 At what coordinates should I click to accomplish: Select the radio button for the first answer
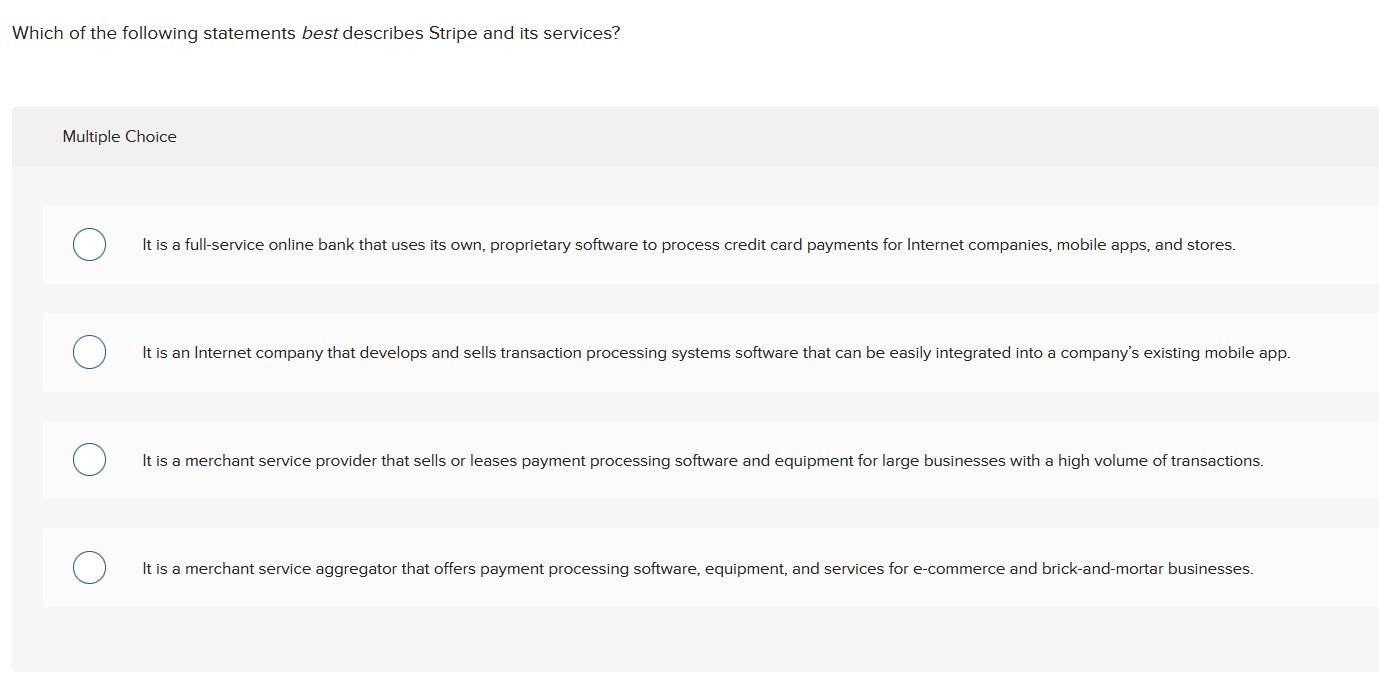point(89,244)
